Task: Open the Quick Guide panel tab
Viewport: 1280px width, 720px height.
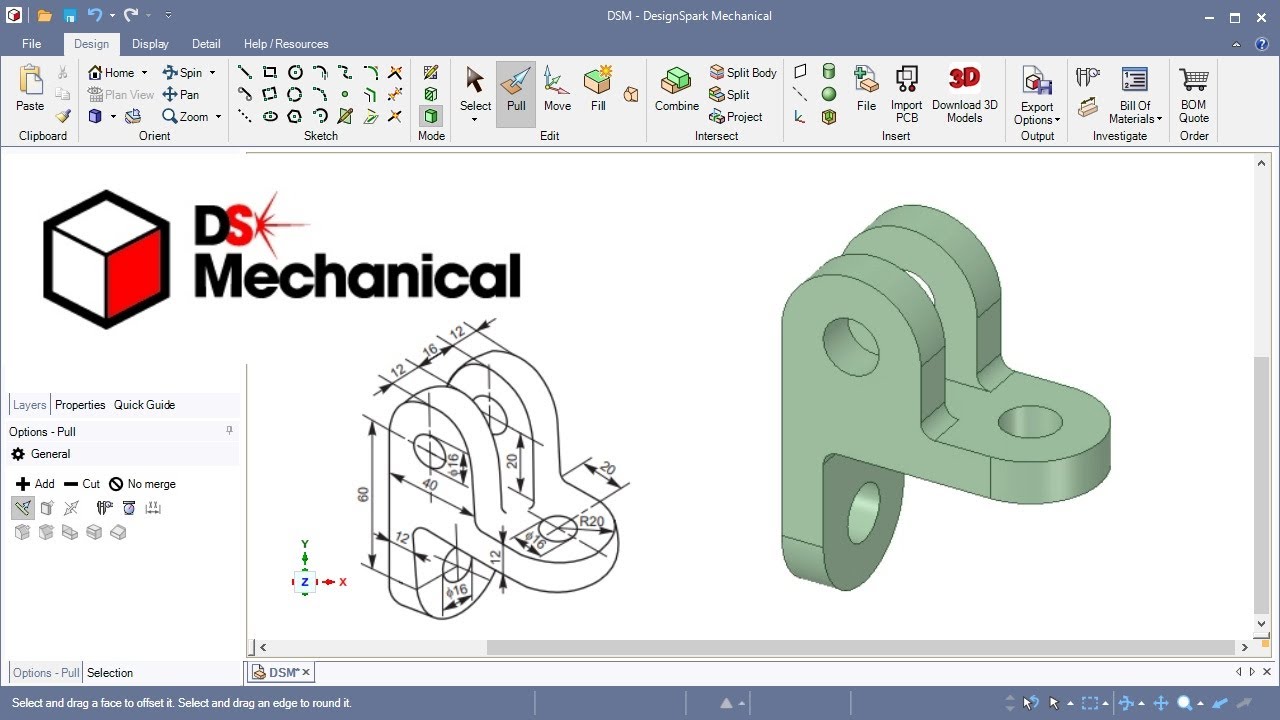Action: (144, 405)
